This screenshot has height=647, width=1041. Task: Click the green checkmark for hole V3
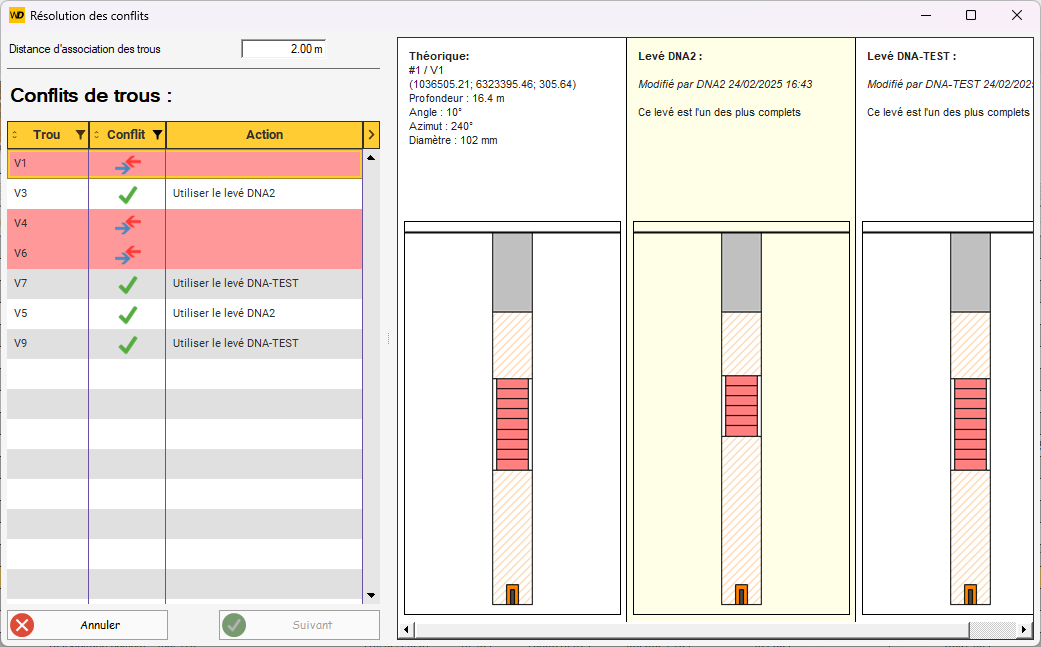pyautogui.click(x=127, y=194)
